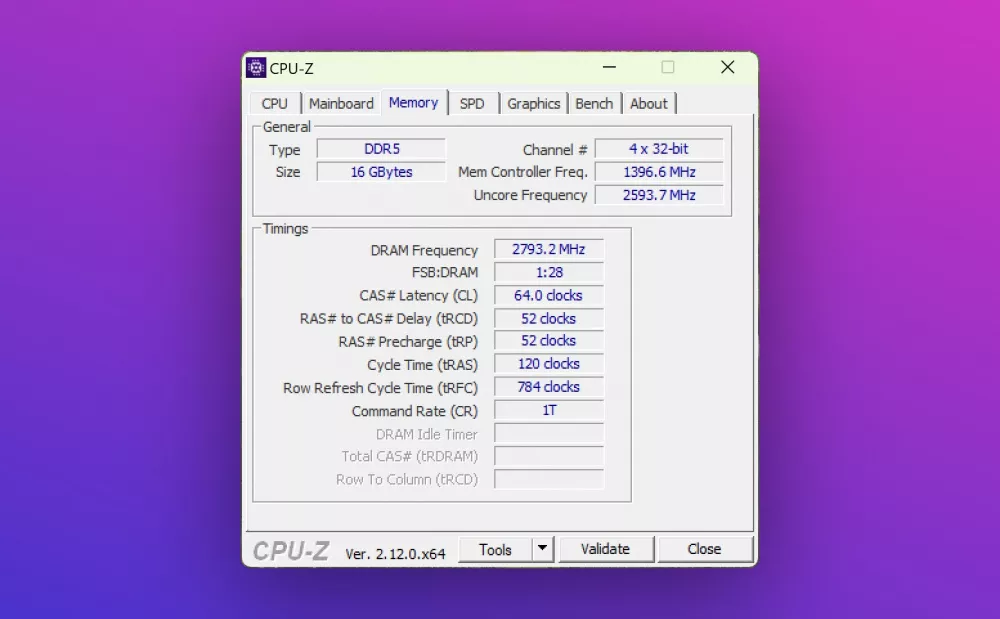Click the empty Row To Column field
The height and width of the screenshot is (619, 1000).
pyautogui.click(x=548, y=479)
